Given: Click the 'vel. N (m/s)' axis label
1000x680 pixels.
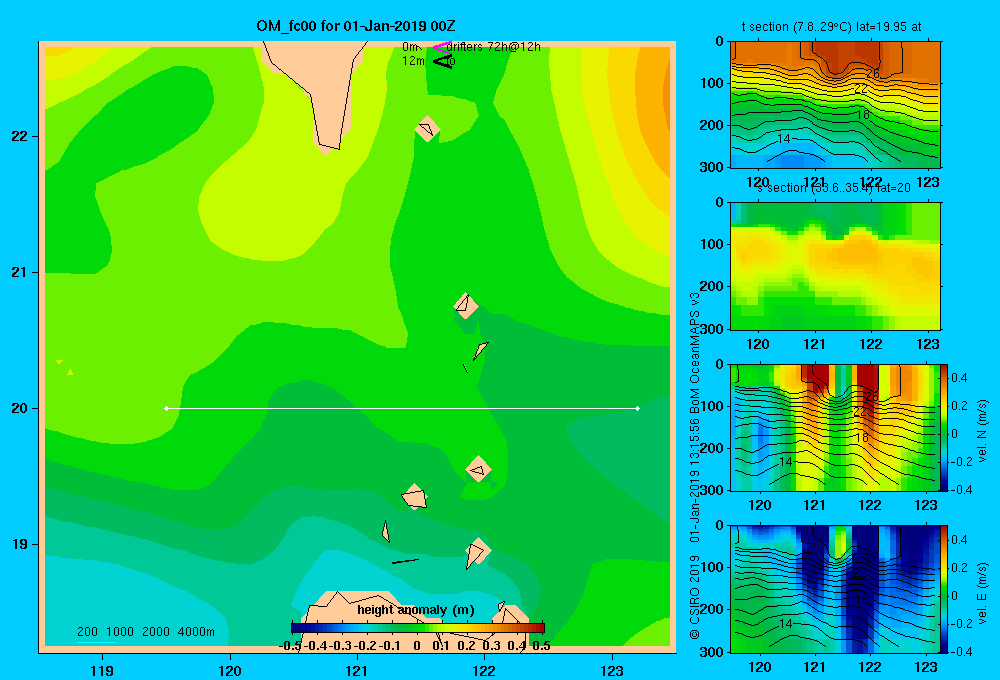Looking at the screenshot, I should tap(982, 431).
